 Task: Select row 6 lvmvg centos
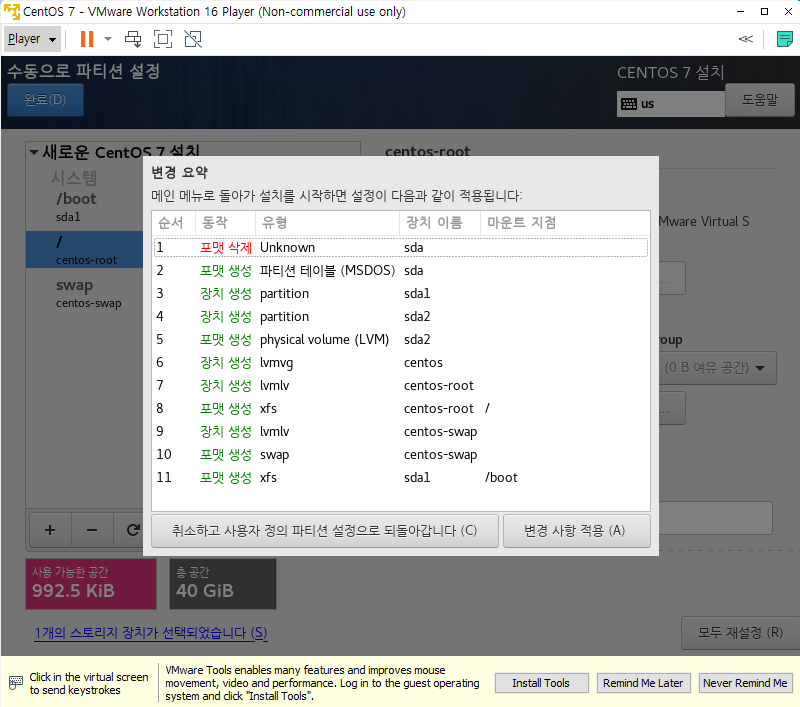click(x=401, y=362)
